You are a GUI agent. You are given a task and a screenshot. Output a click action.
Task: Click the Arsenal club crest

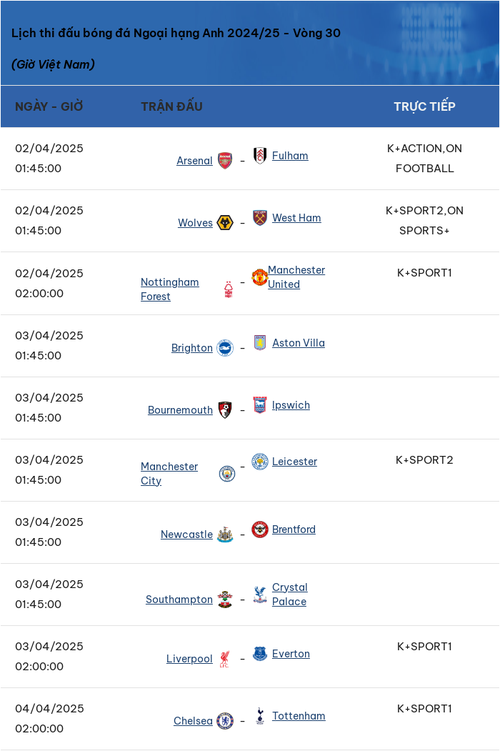[x=225, y=160]
